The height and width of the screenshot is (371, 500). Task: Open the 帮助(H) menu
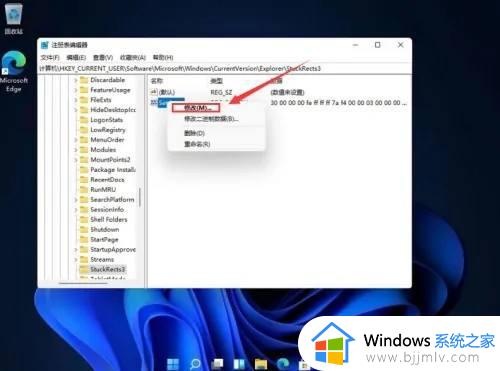tap(163, 57)
